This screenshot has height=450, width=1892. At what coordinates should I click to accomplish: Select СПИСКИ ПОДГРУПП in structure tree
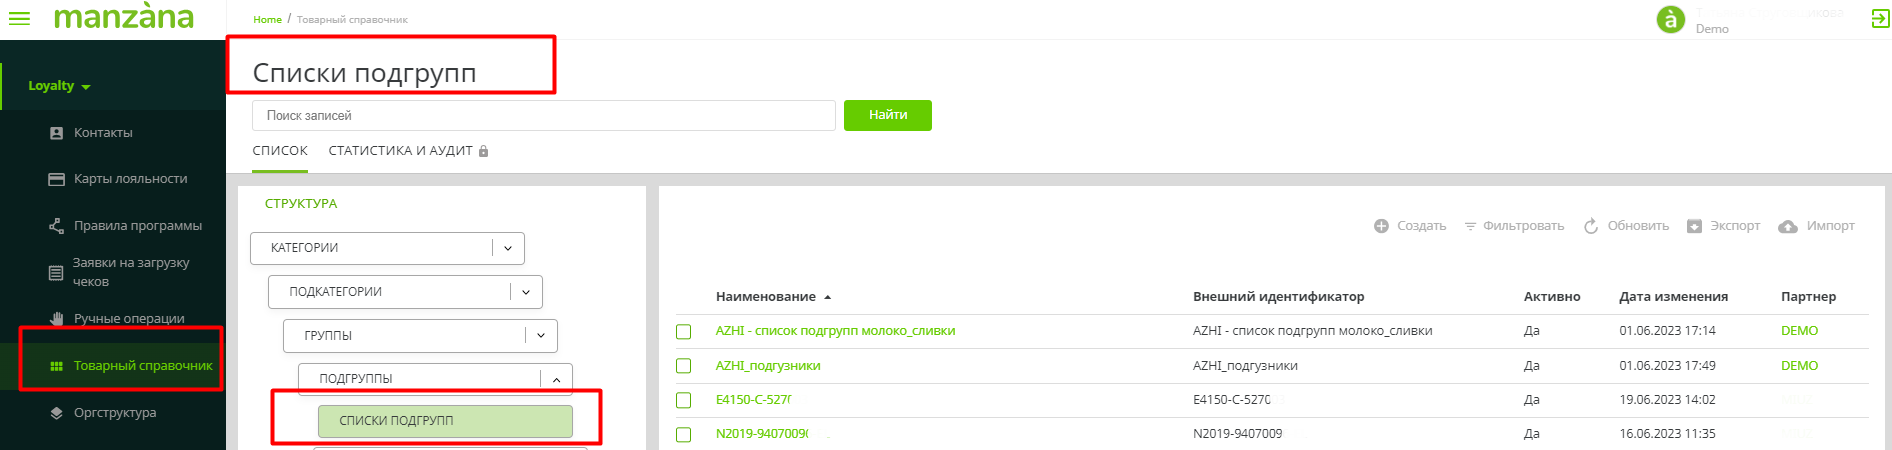click(x=445, y=421)
